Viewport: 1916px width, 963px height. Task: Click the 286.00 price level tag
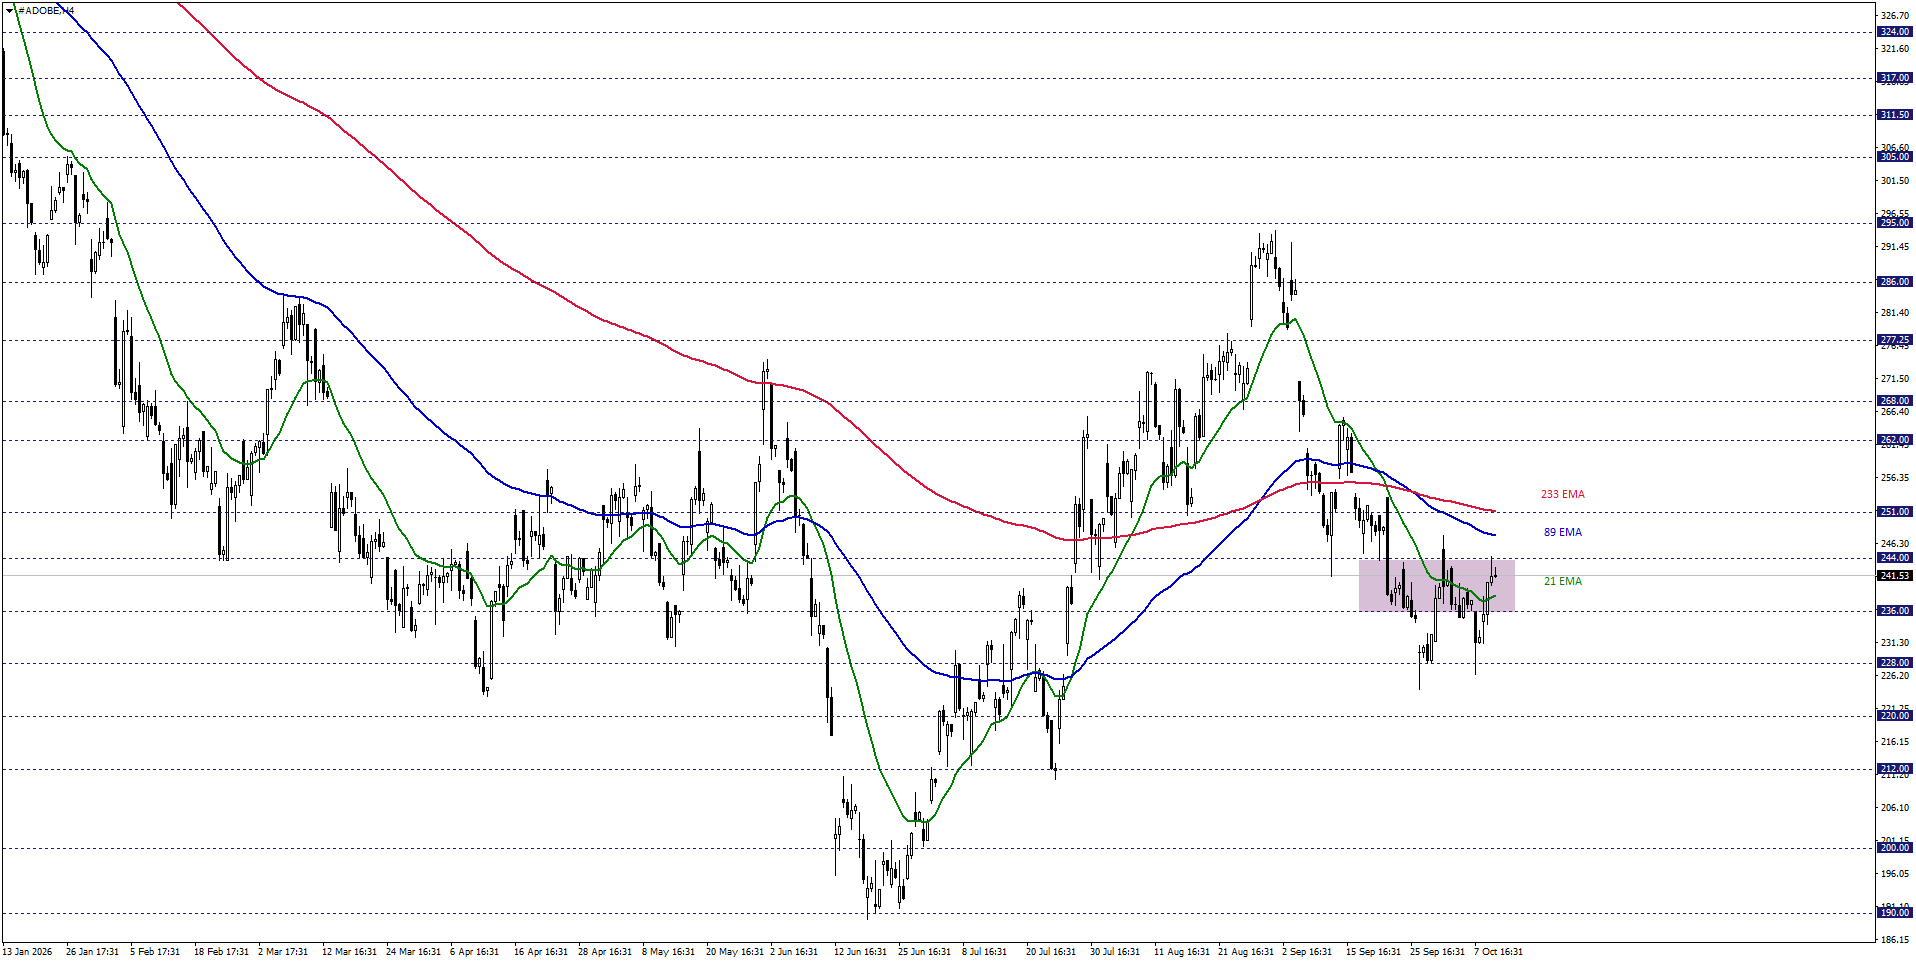(1894, 282)
